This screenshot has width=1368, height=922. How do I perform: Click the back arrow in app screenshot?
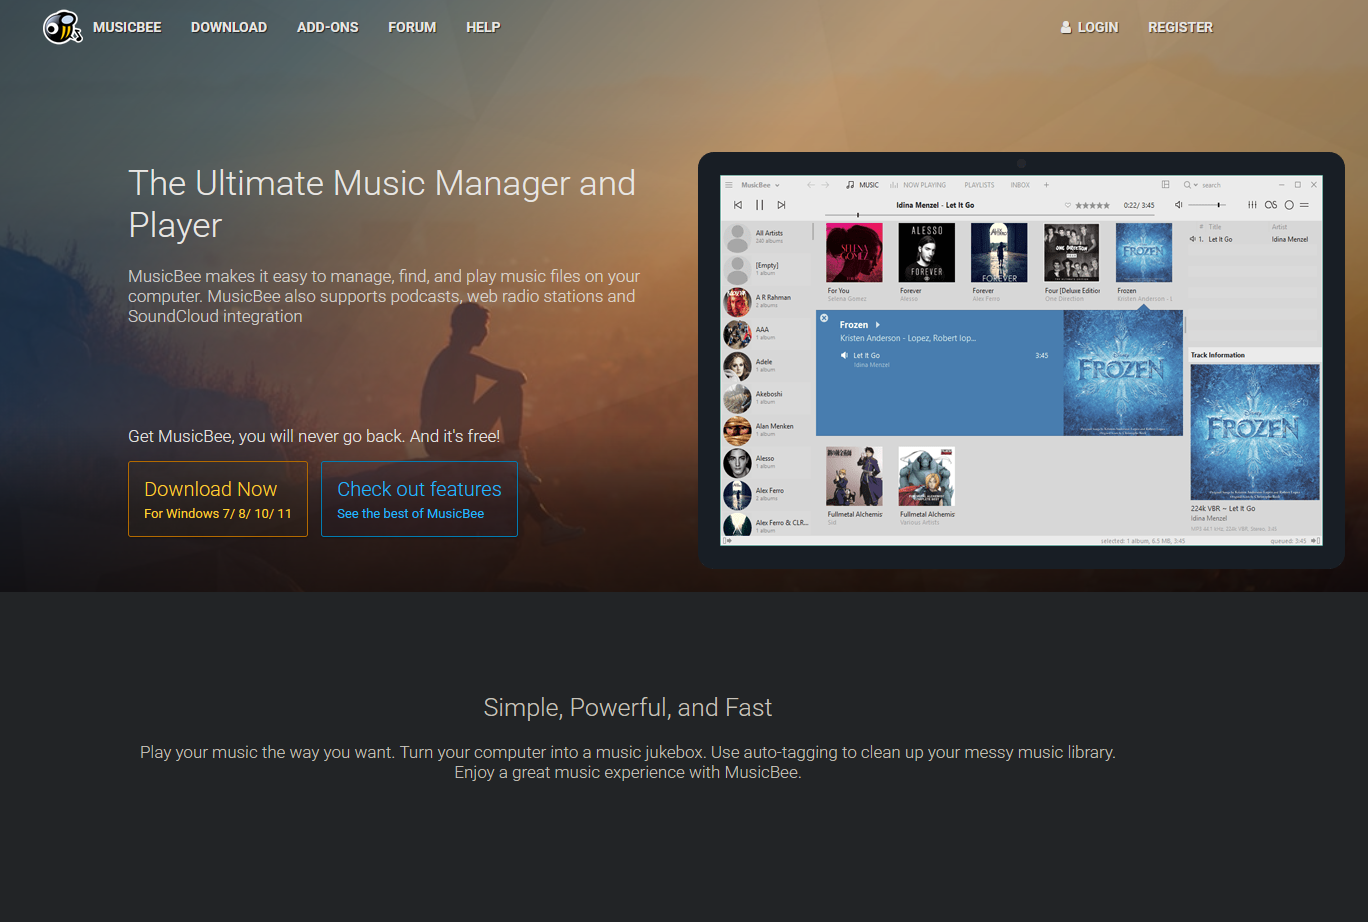[811, 185]
